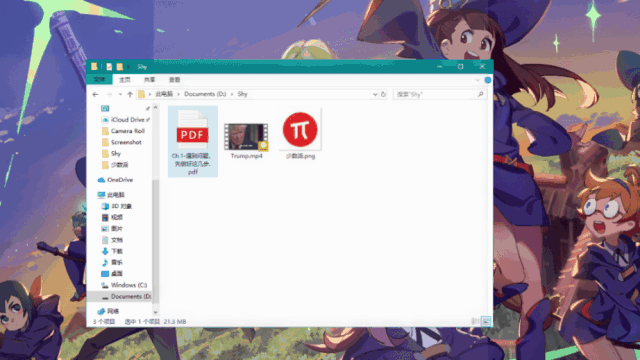Open the 主页 ribbon tab
Image resolution: width=640 pixels, height=360 pixels.
coord(124,80)
